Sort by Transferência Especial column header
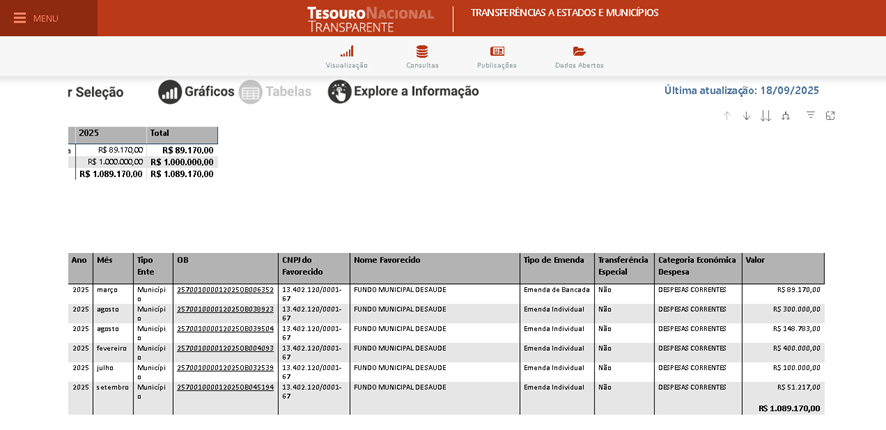This screenshot has width=886, height=430. point(624,268)
